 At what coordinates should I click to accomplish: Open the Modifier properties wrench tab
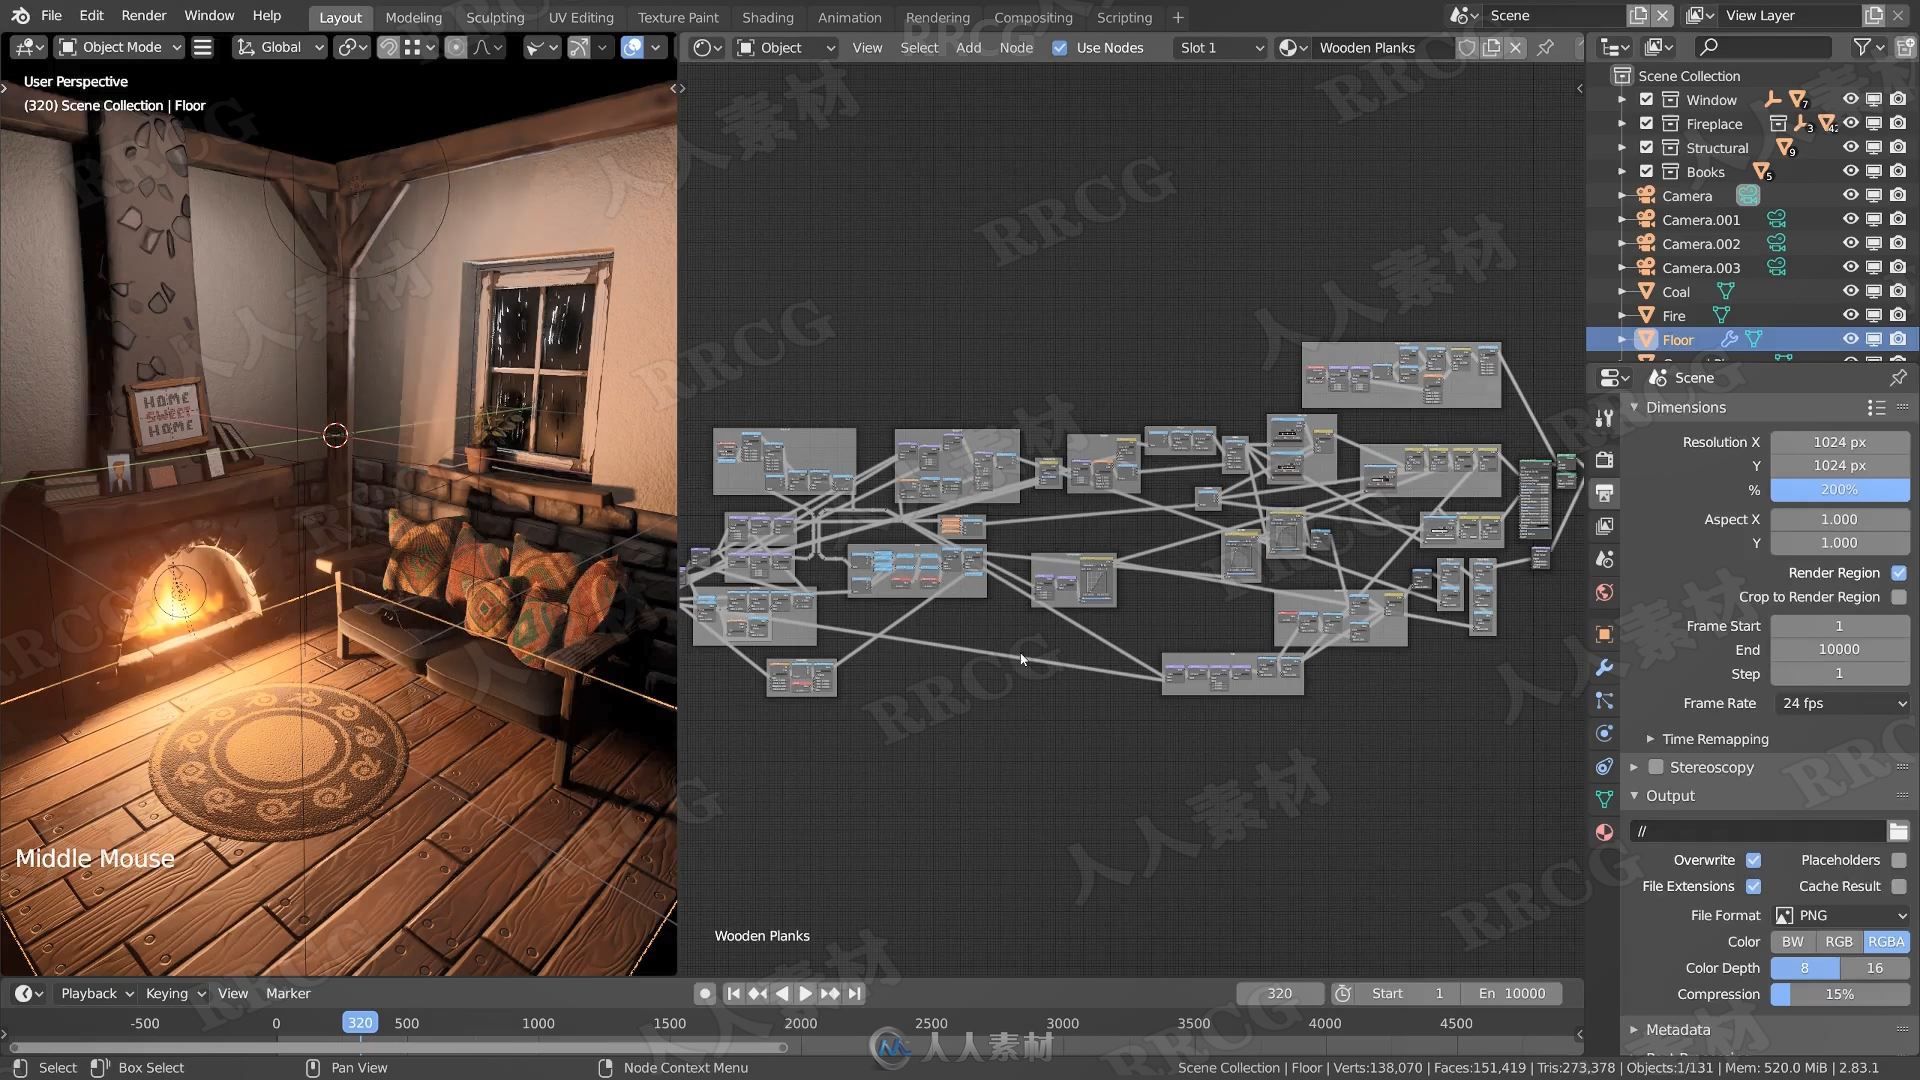point(1604,667)
